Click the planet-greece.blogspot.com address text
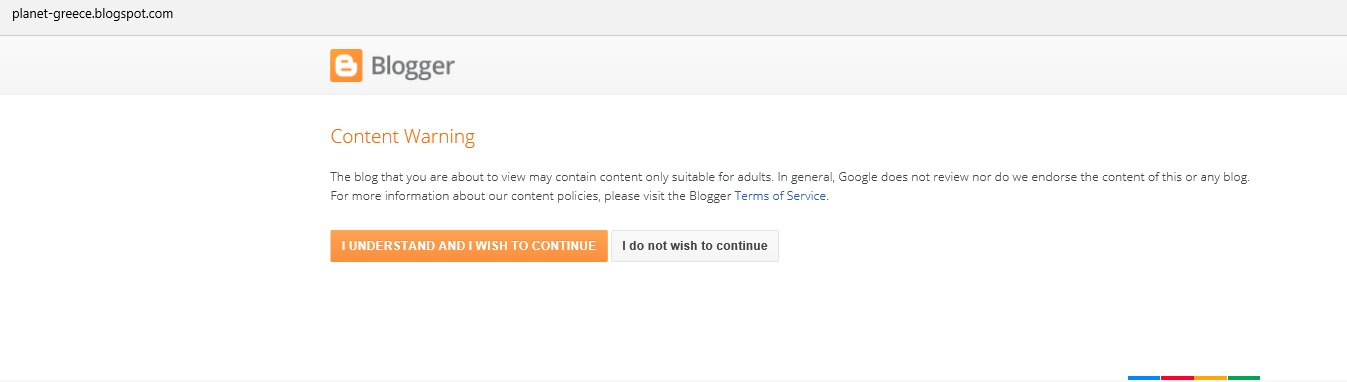The image size is (1347, 382). coord(92,14)
